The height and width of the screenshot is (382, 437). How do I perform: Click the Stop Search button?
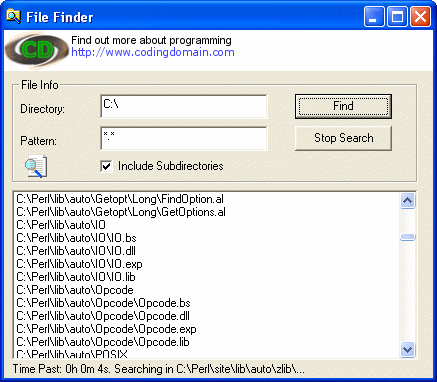343,138
